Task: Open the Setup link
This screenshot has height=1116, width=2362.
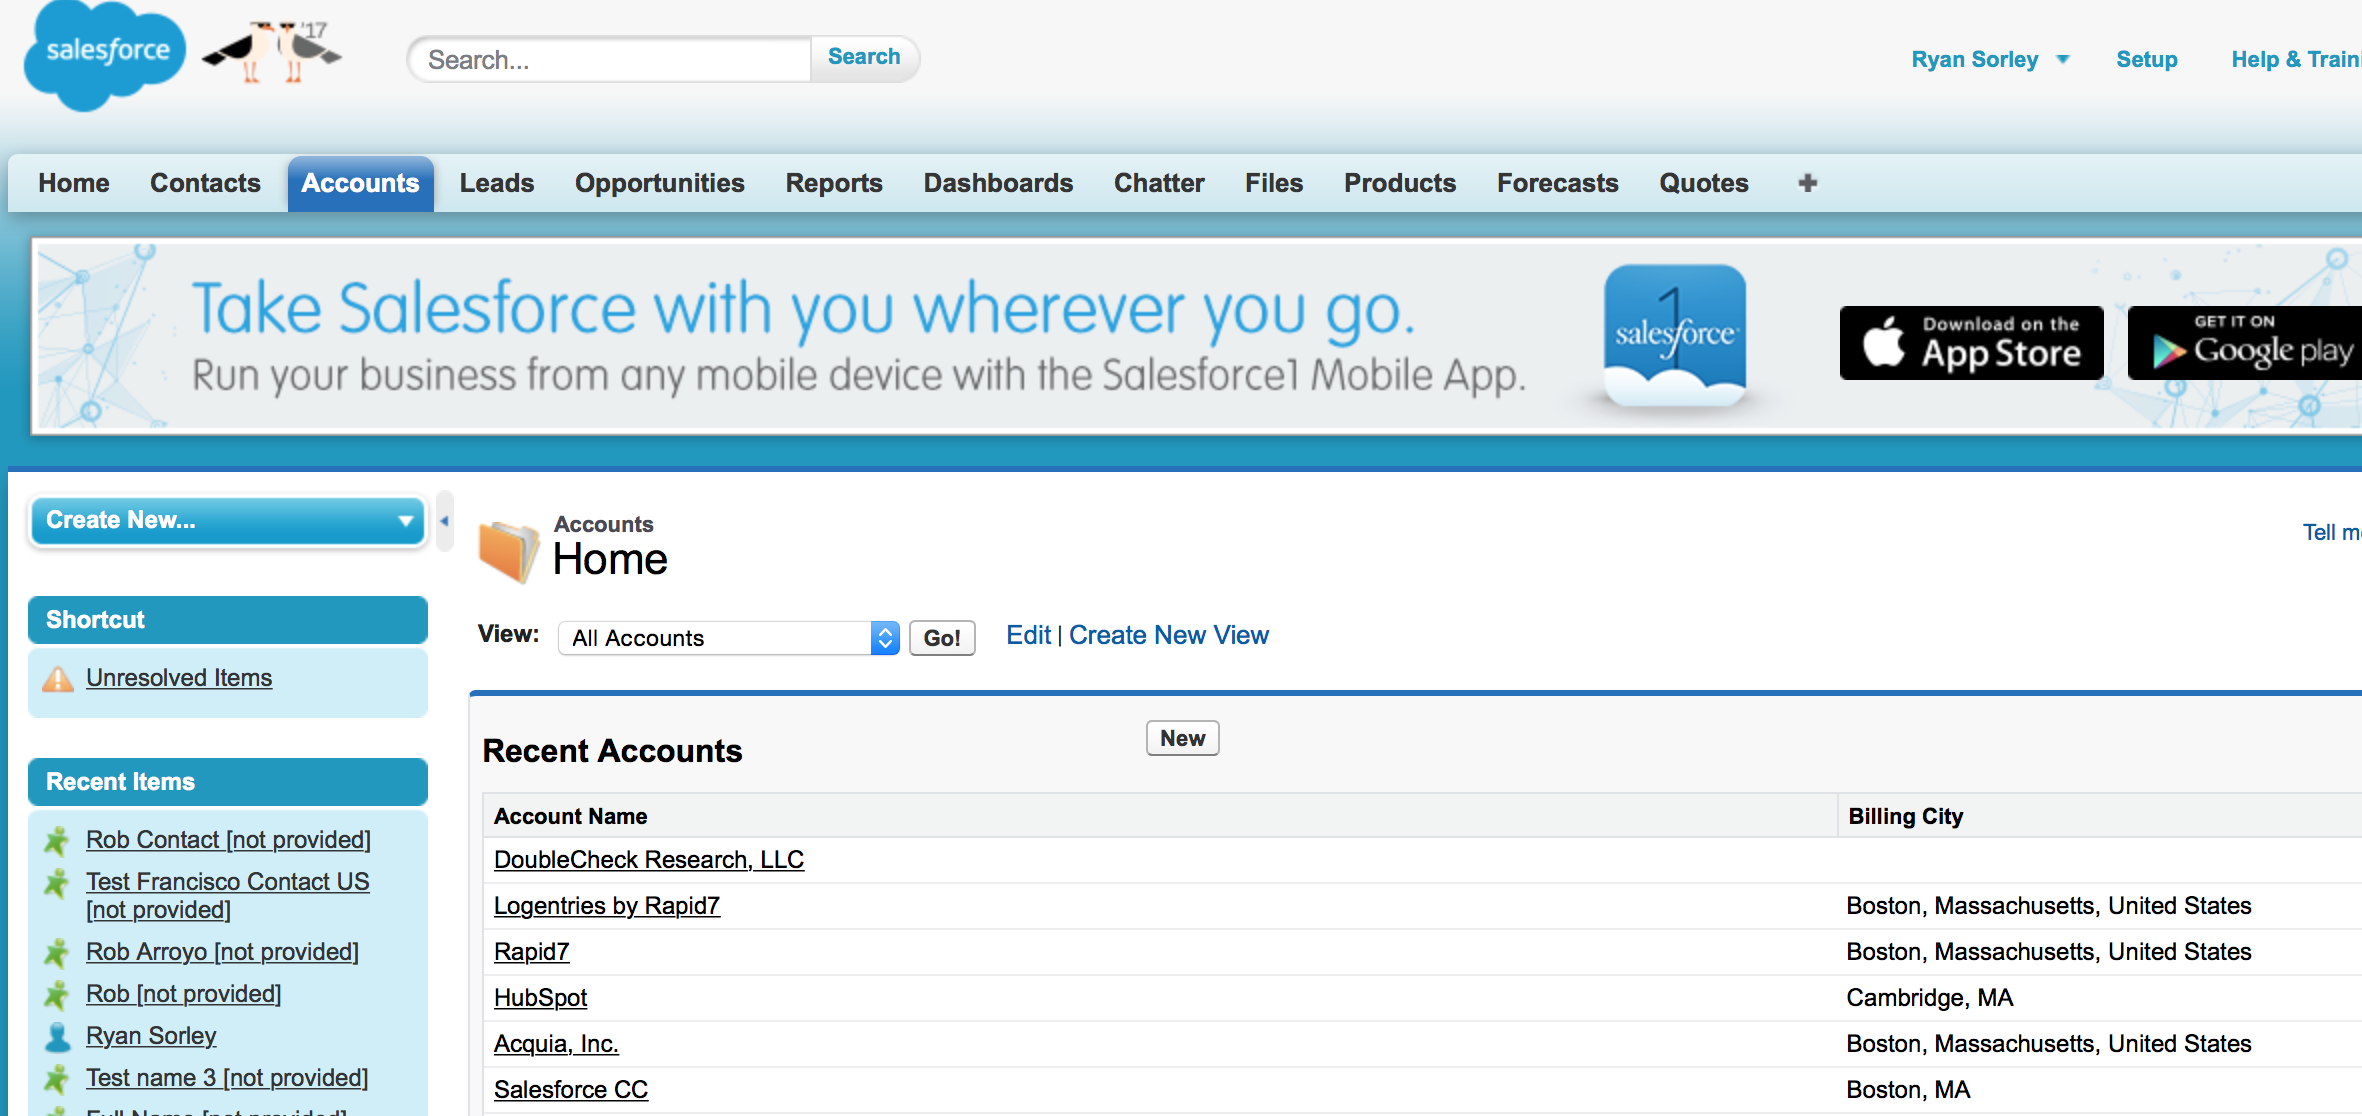Action: point(2147,60)
